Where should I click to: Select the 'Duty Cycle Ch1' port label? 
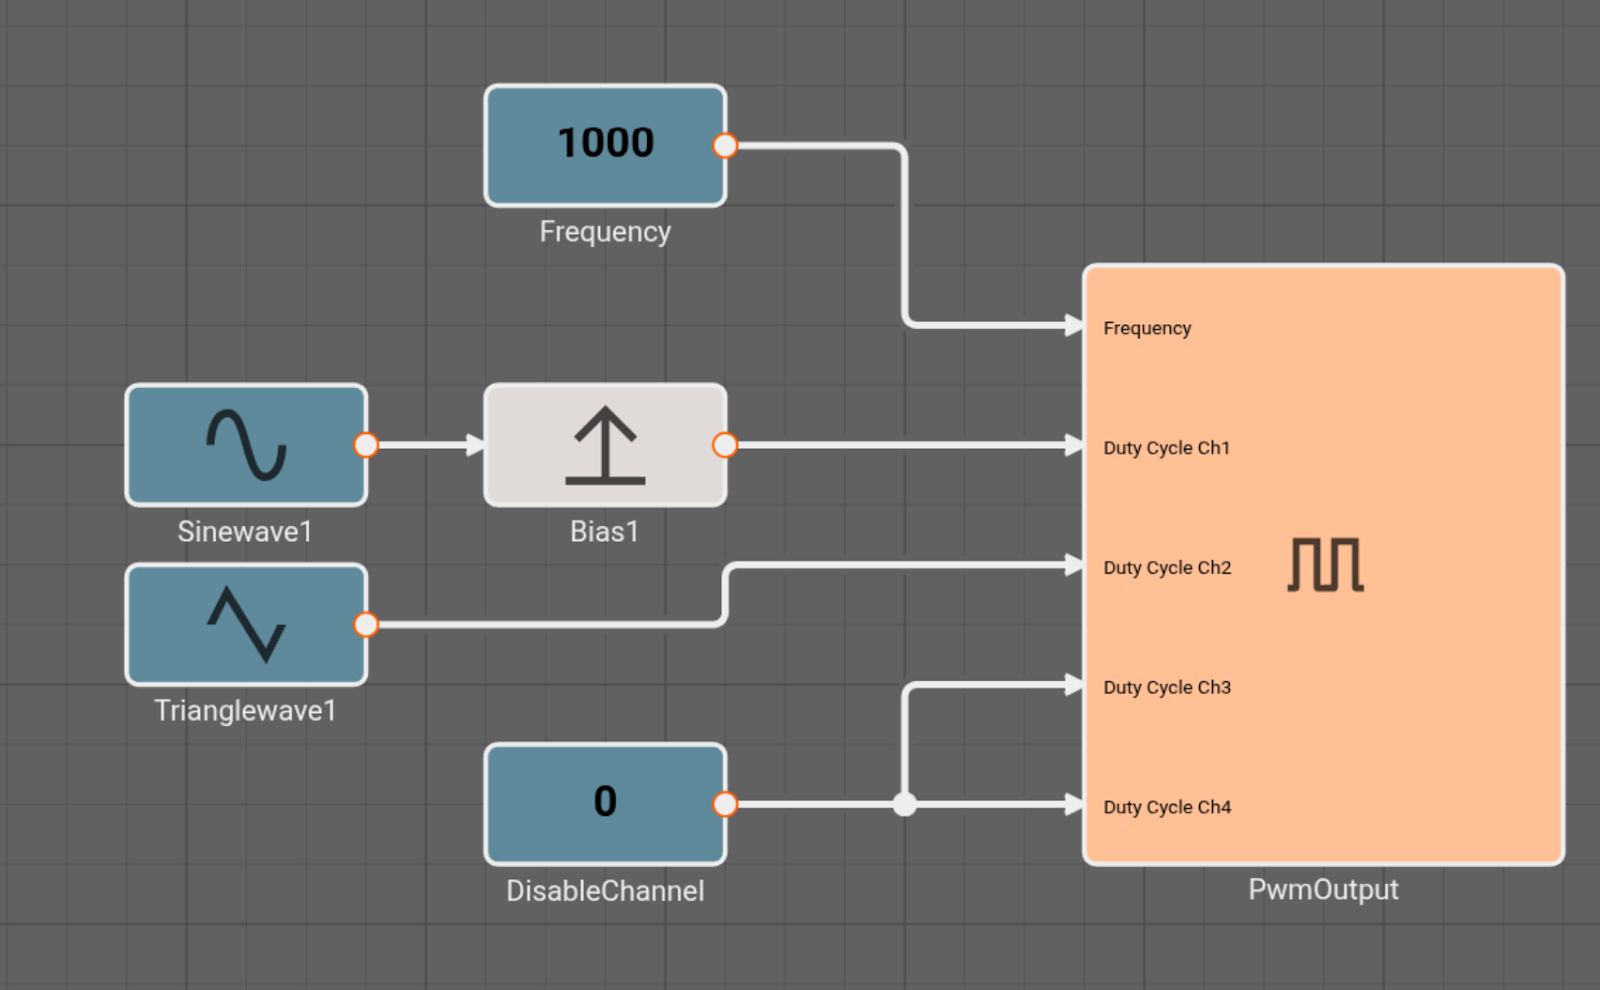[x=1167, y=448]
